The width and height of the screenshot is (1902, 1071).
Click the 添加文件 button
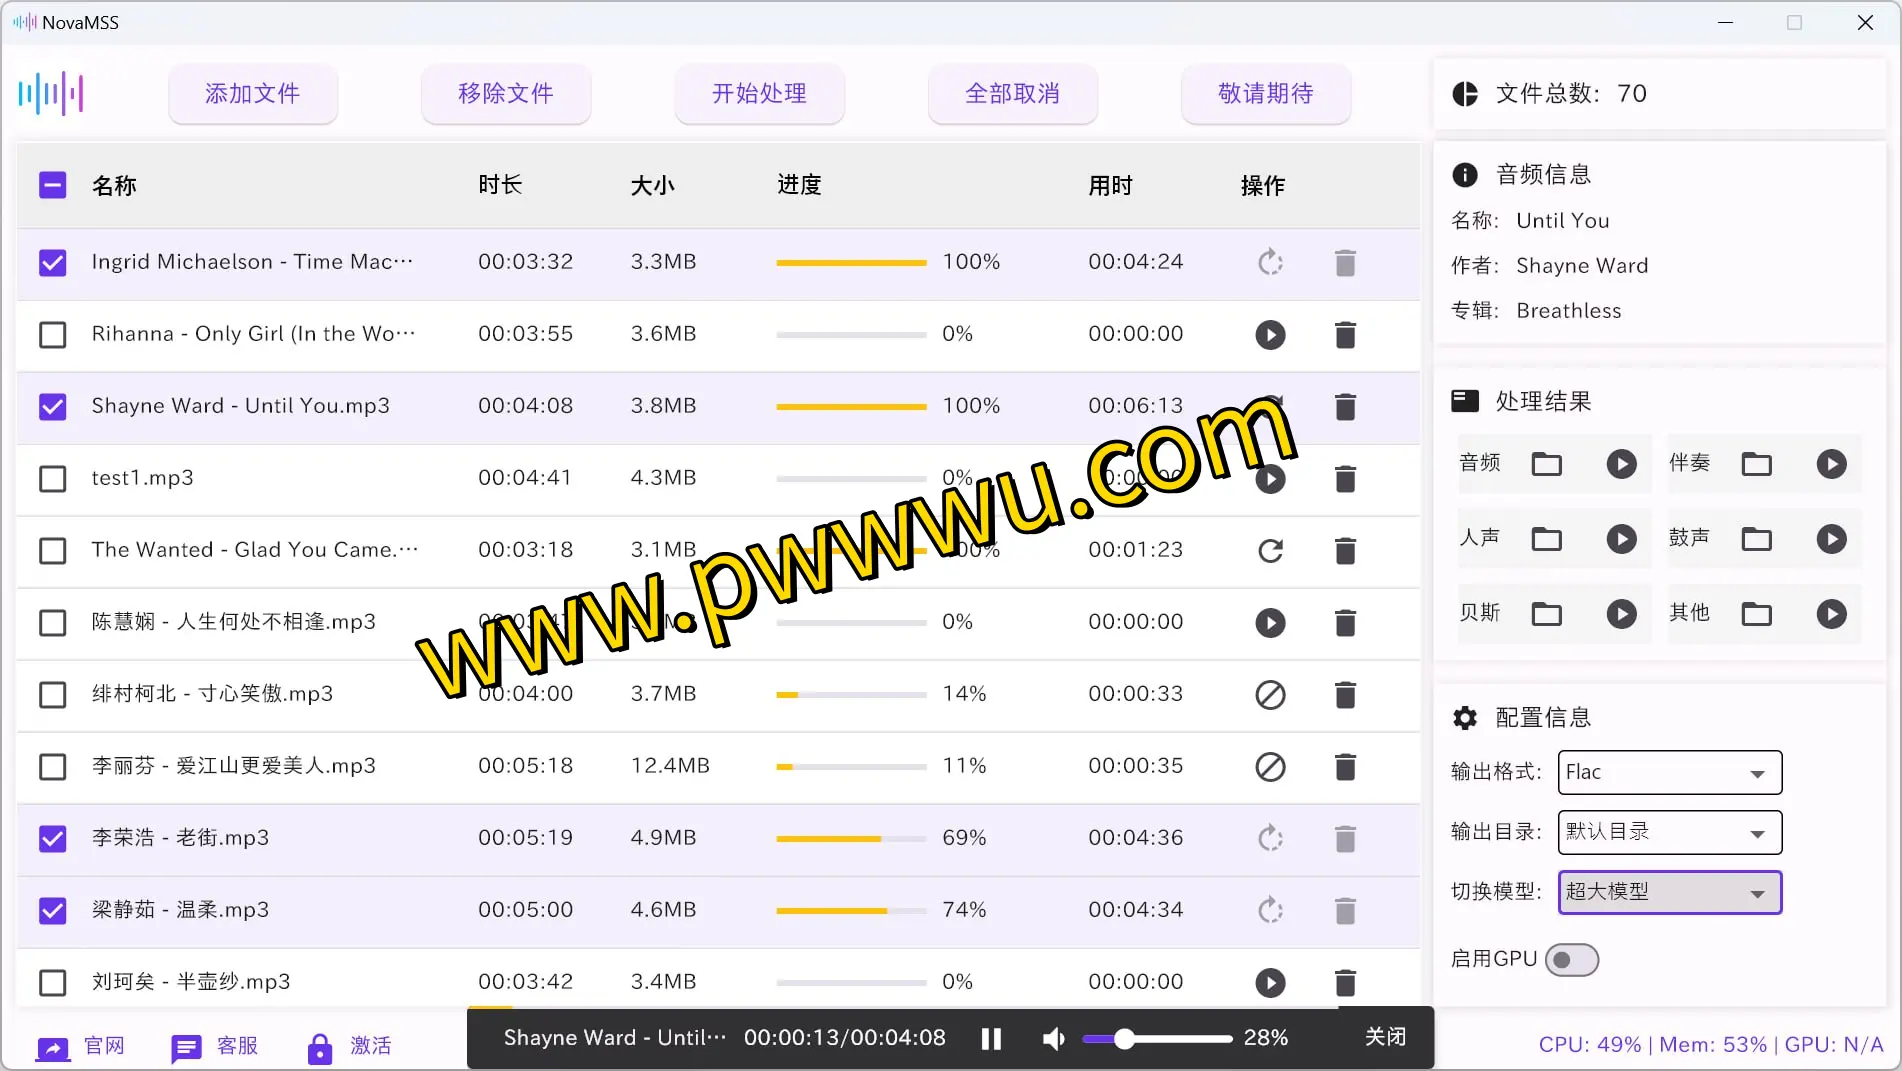coord(252,94)
